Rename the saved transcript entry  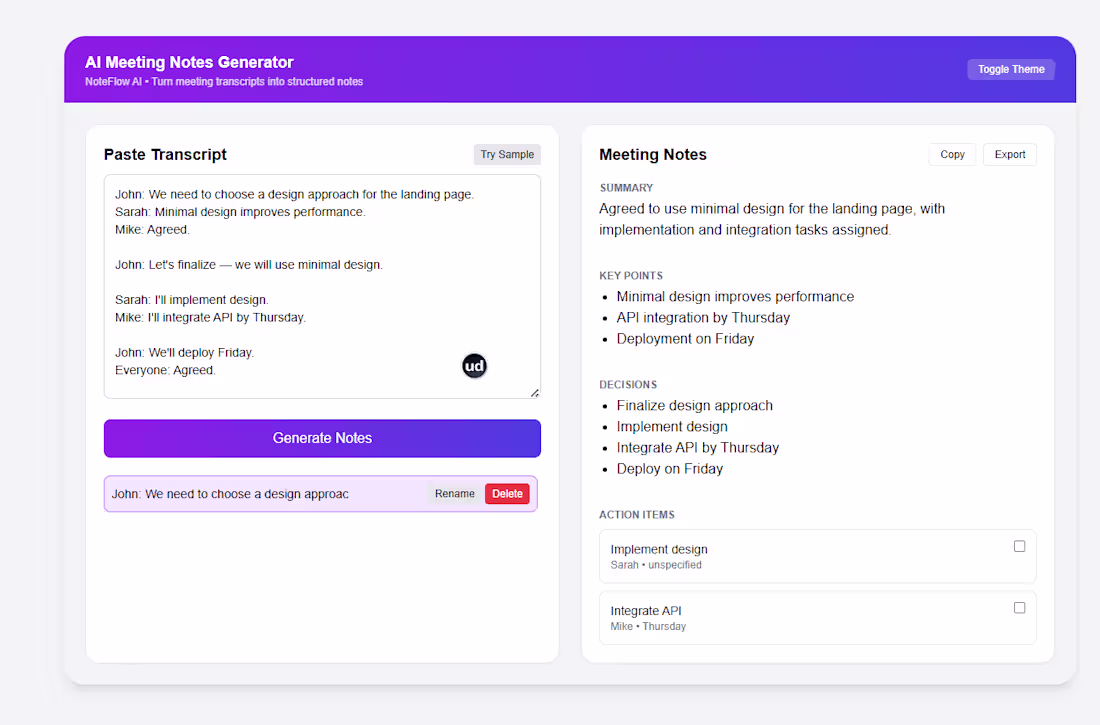(454, 493)
